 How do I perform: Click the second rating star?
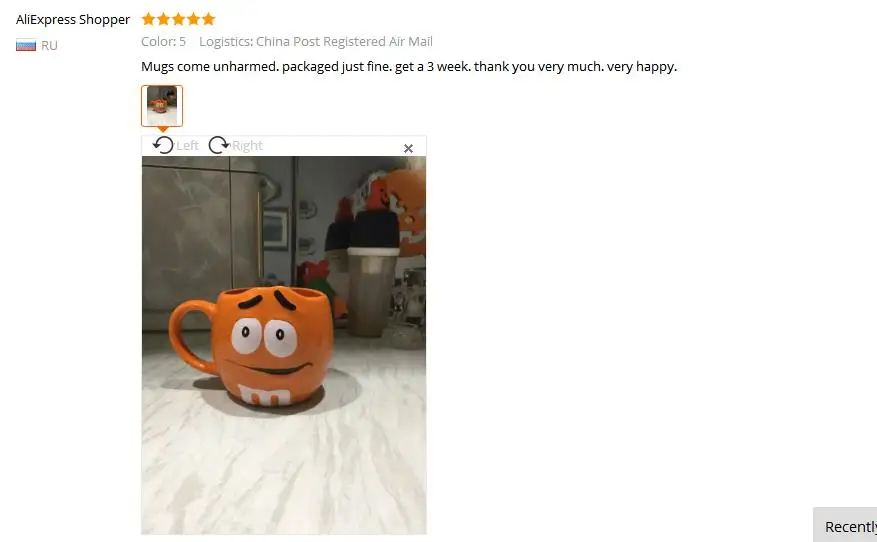click(163, 20)
